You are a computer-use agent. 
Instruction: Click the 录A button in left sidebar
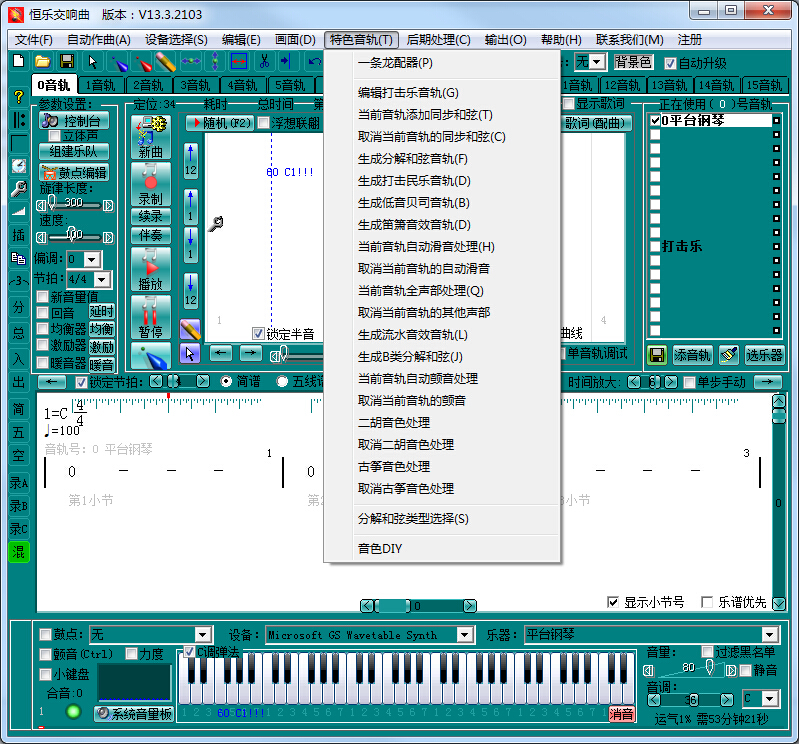(18, 483)
